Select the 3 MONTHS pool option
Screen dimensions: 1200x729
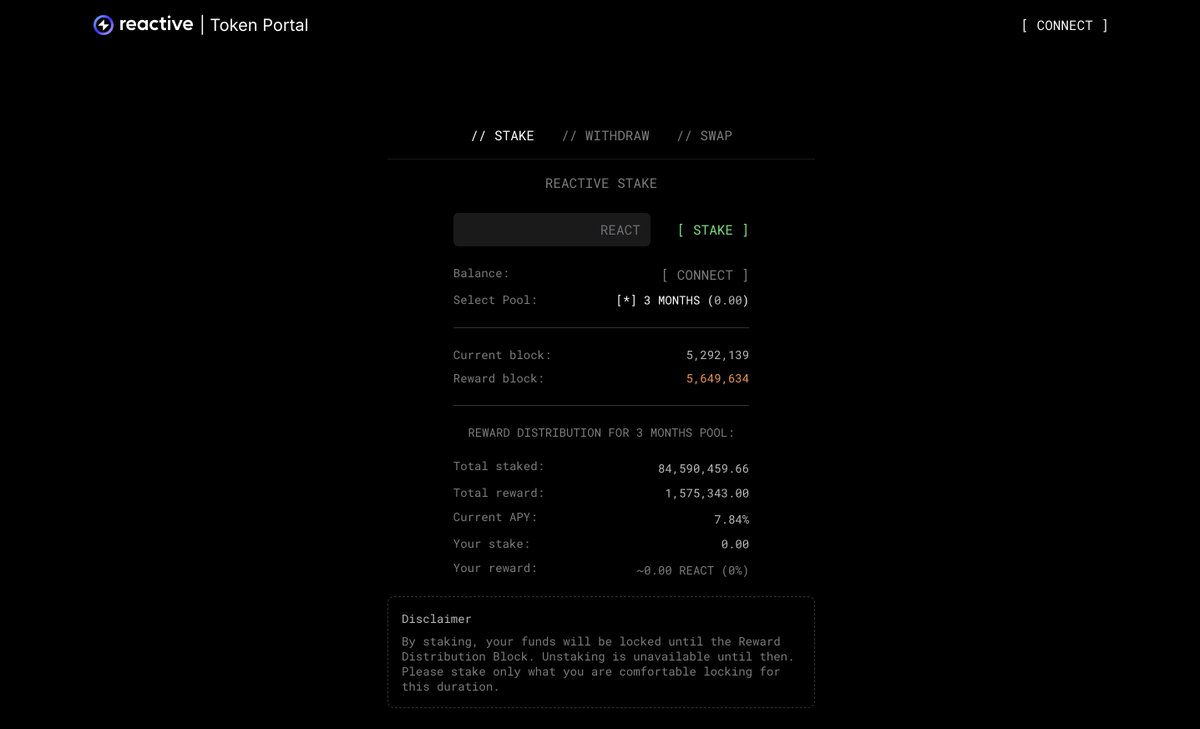[682, 300]
